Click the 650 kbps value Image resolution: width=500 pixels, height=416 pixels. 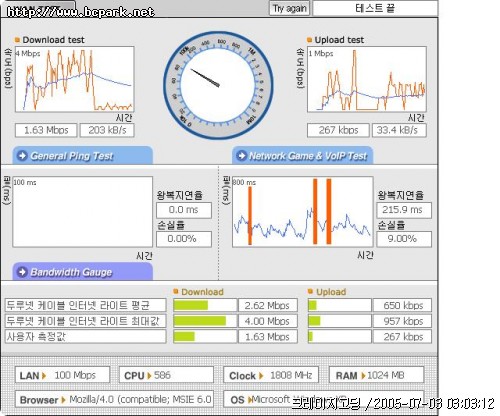(x=402, y=305)
